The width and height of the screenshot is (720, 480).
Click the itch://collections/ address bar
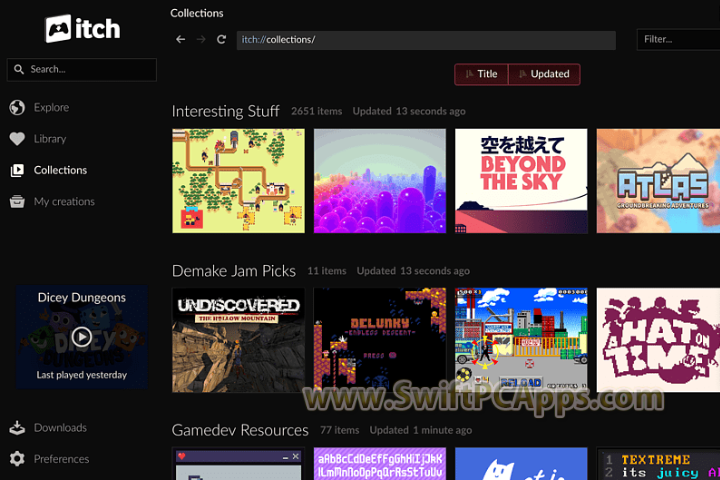(426, 40)
